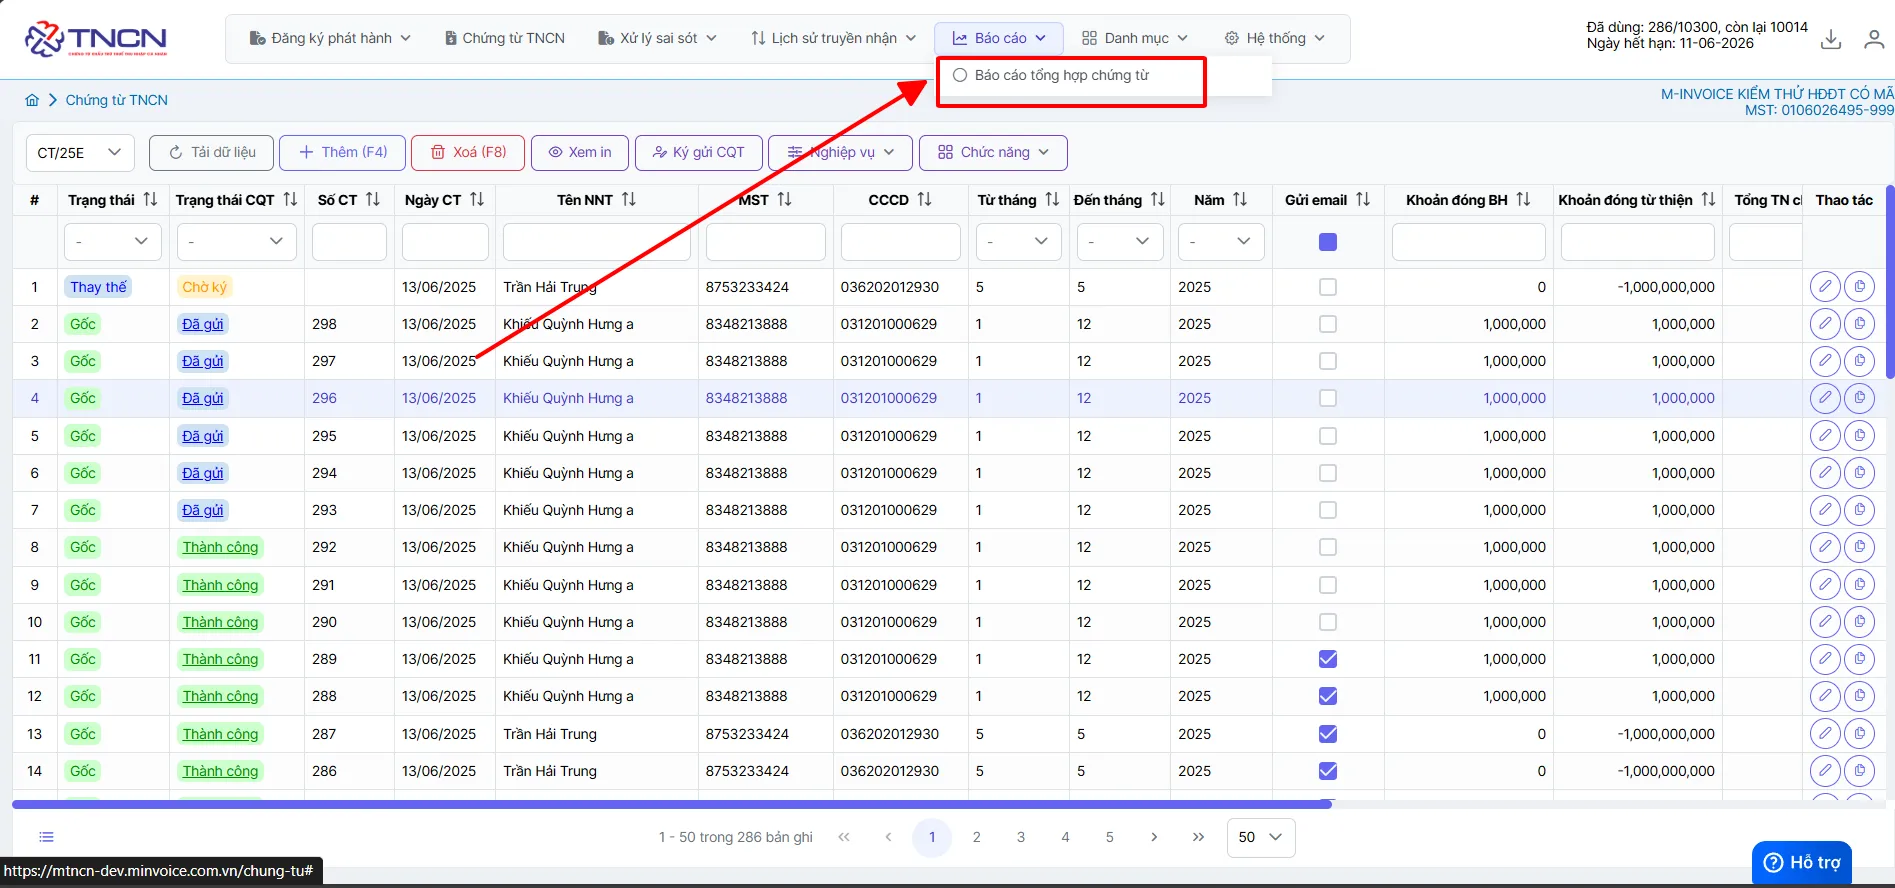
Task: Go to page 2 in pagination
Action: tap(977, 837)
